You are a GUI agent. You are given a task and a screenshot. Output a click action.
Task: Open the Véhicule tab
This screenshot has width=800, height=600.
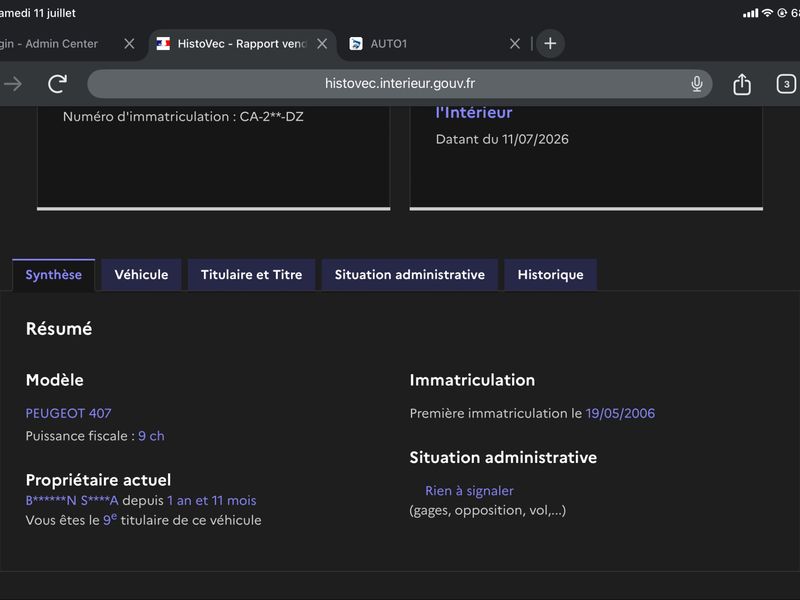(x=141, y=275)
